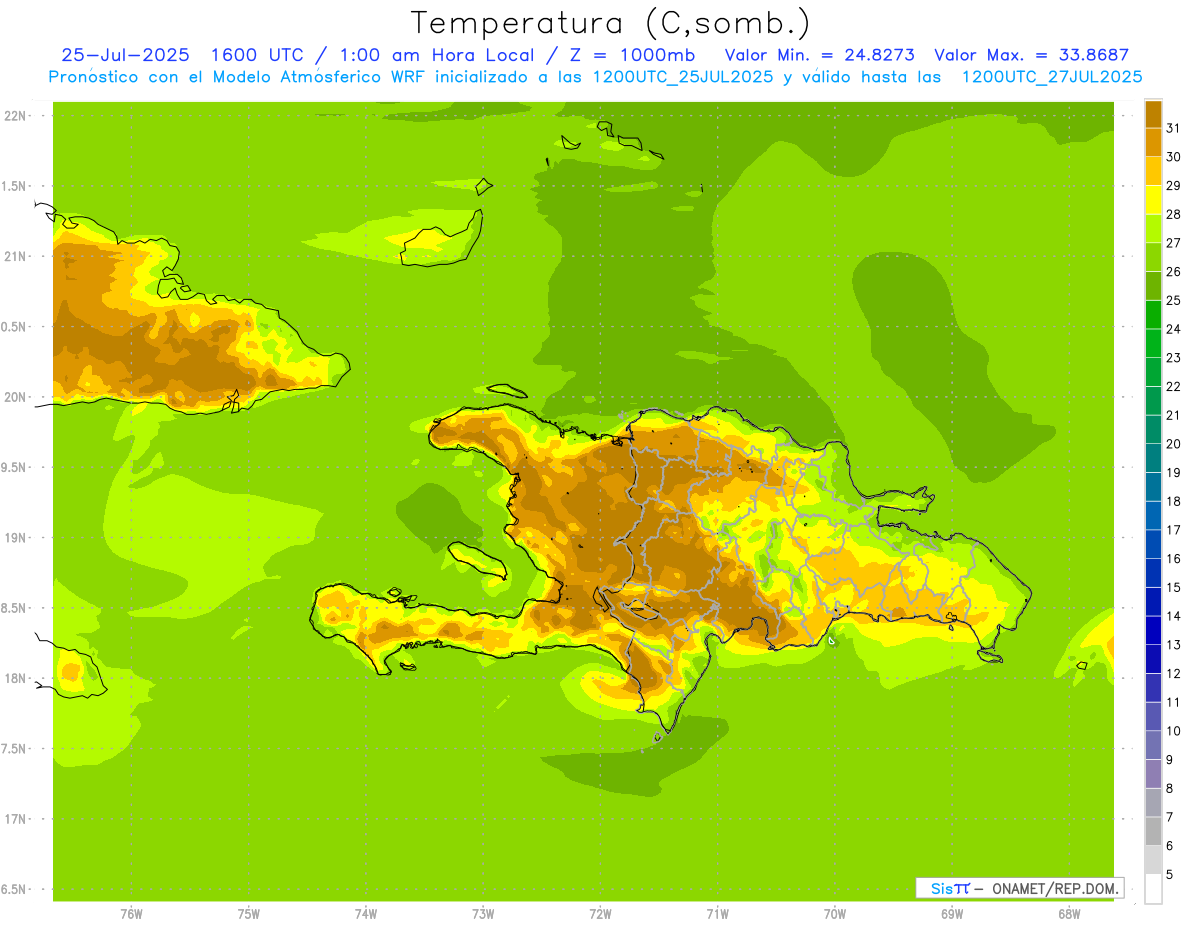Click the title "Temperatura (C,somb.)"
1200x927 pixels.
(x=611, y=23)
